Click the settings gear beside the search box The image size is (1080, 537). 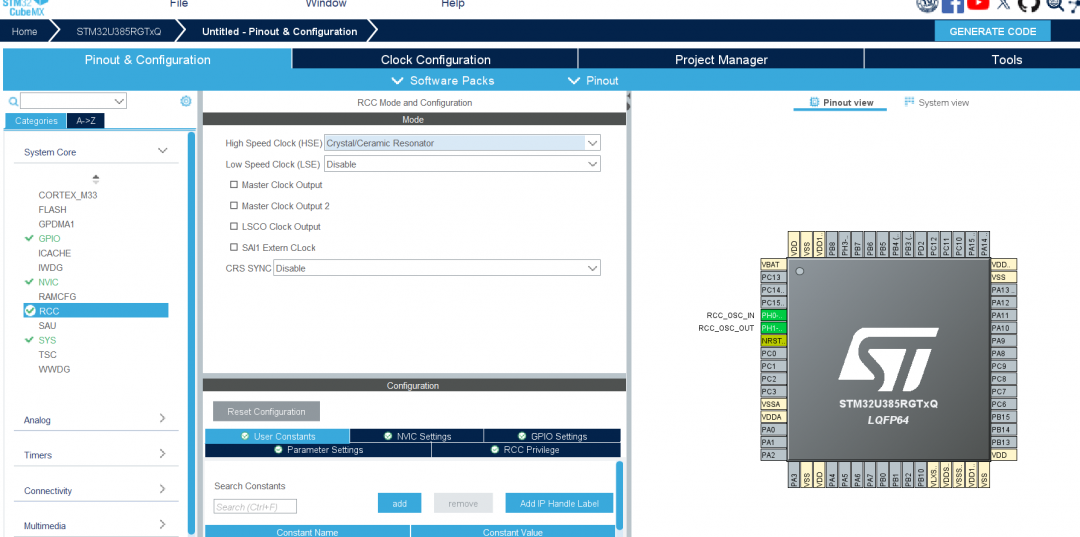[185, 101]
